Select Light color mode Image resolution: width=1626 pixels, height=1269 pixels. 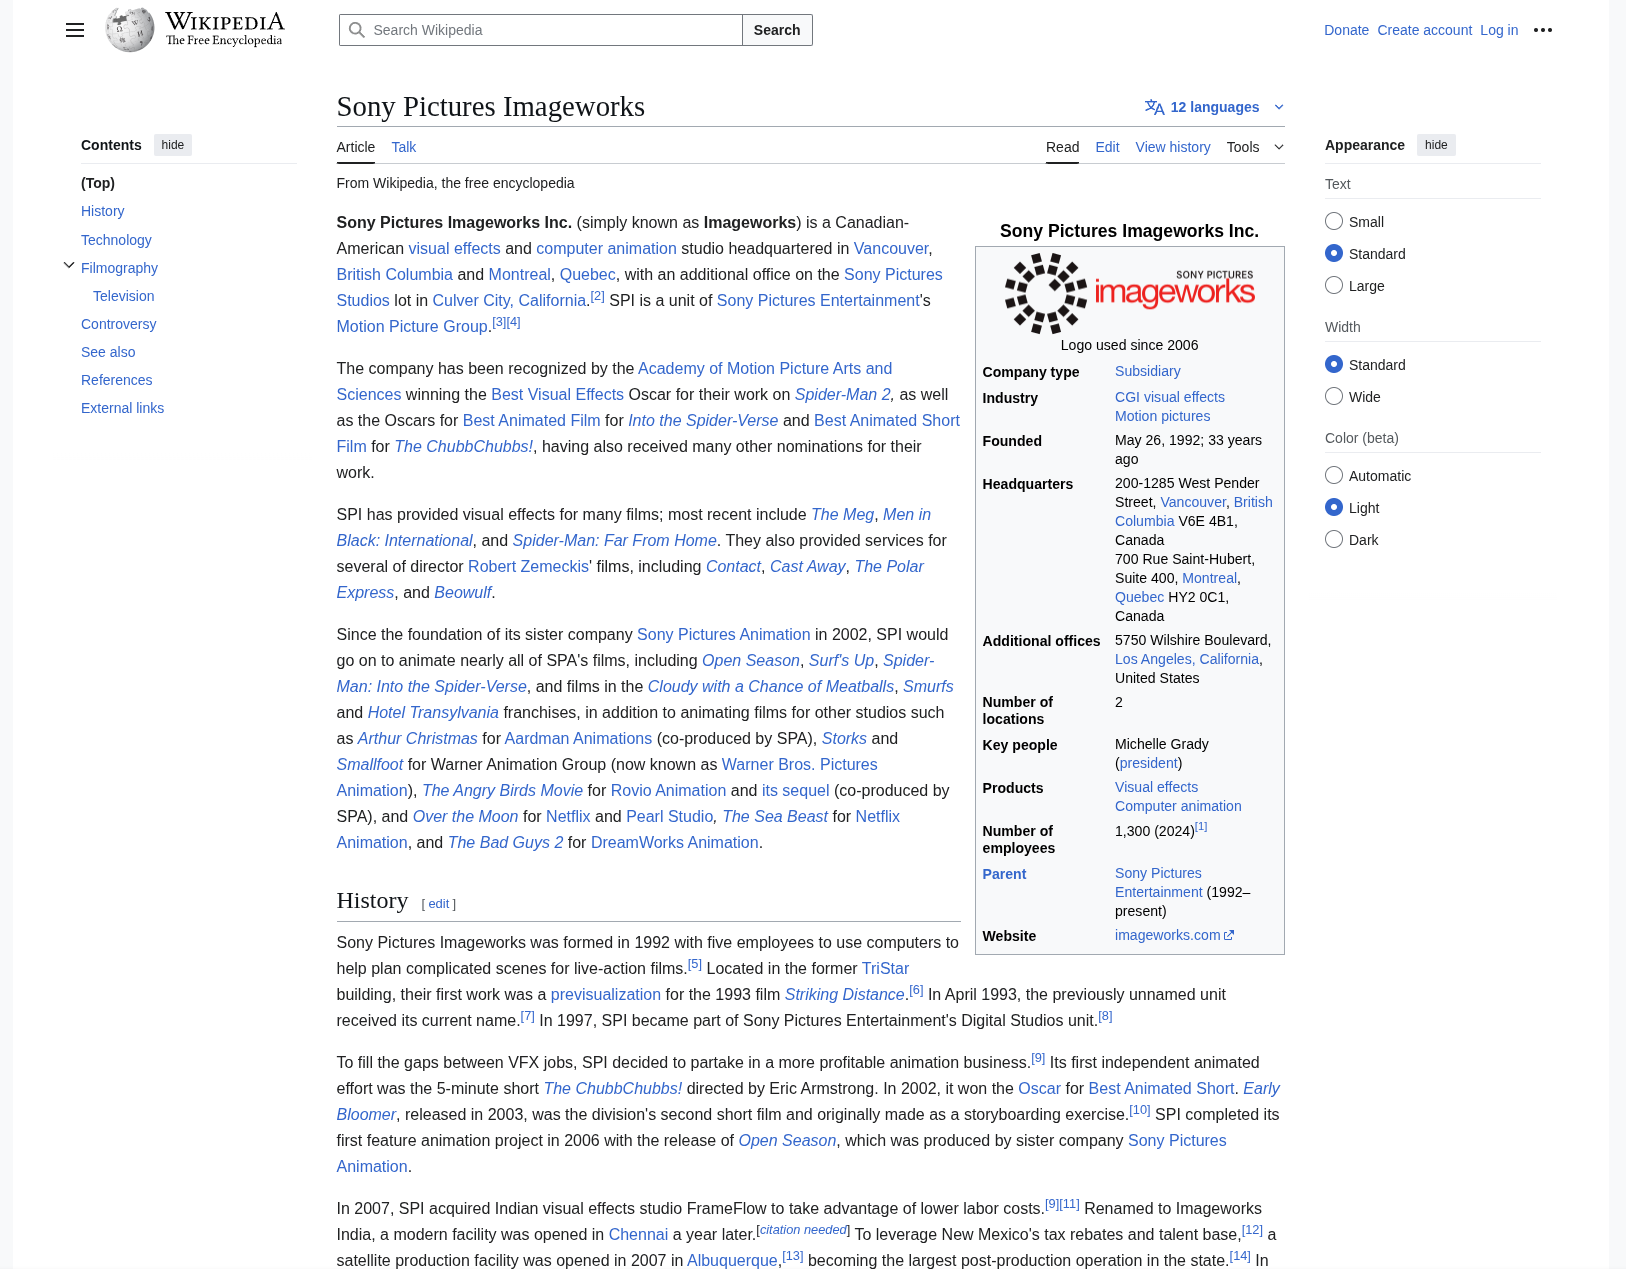coord(1334,507)
